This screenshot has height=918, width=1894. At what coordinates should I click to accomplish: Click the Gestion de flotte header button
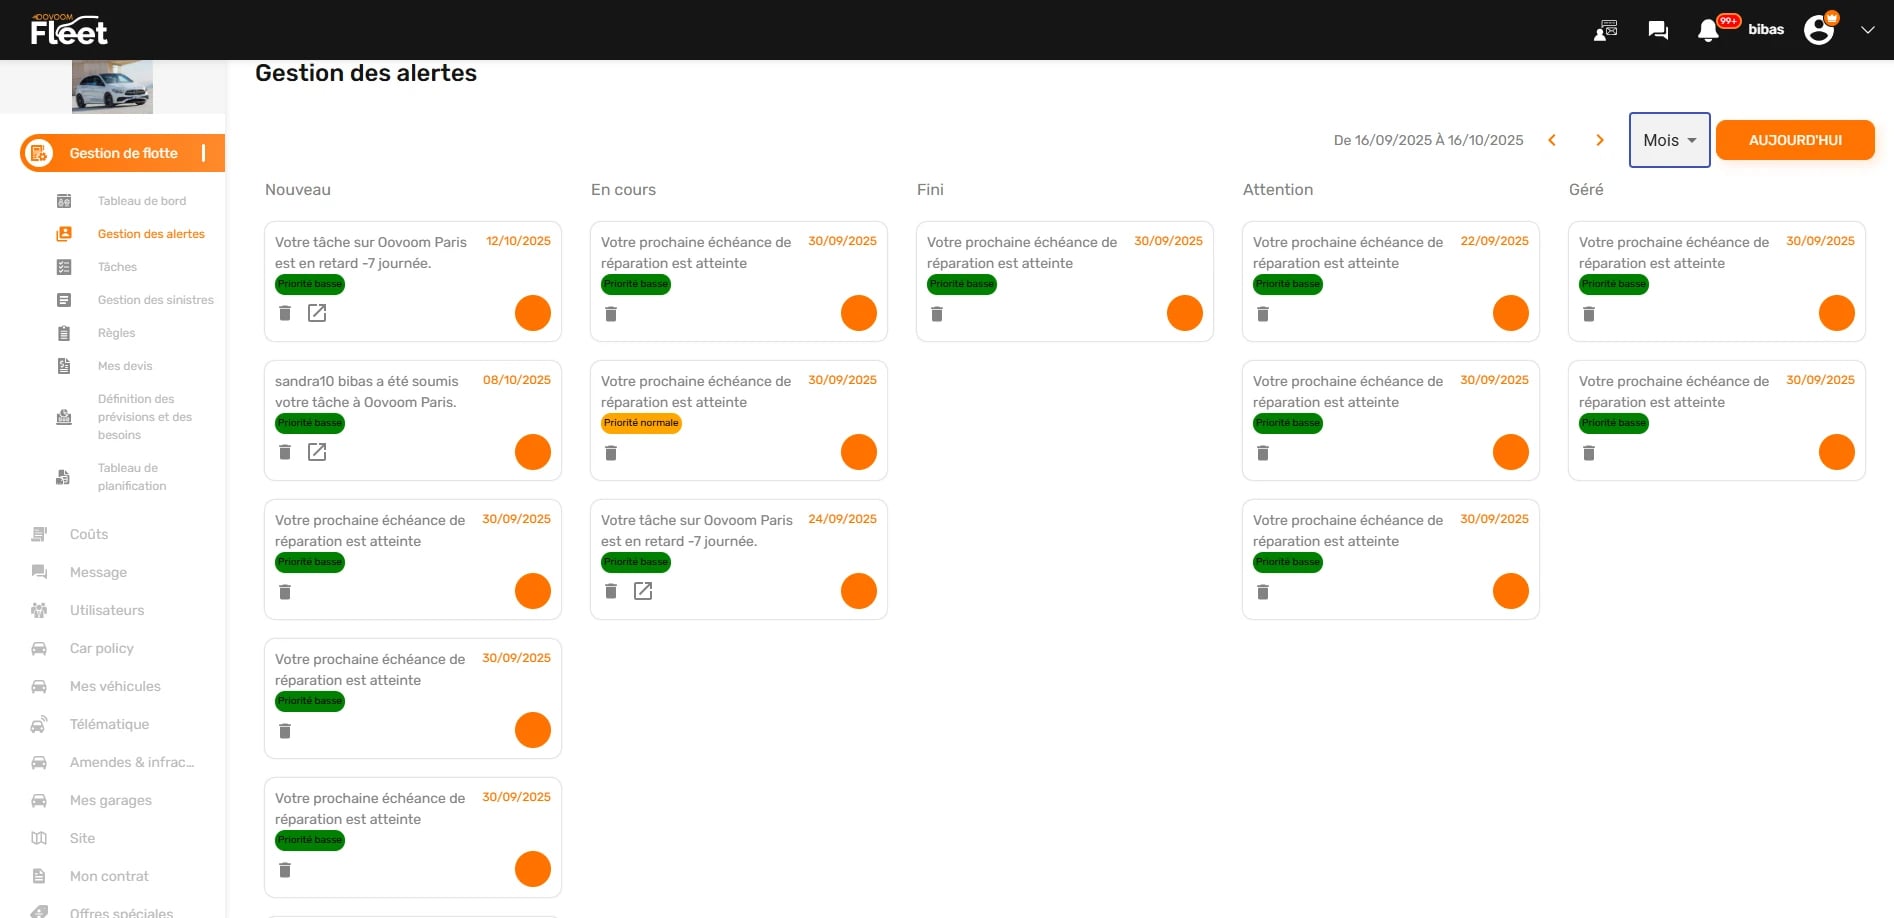[123, 153]
